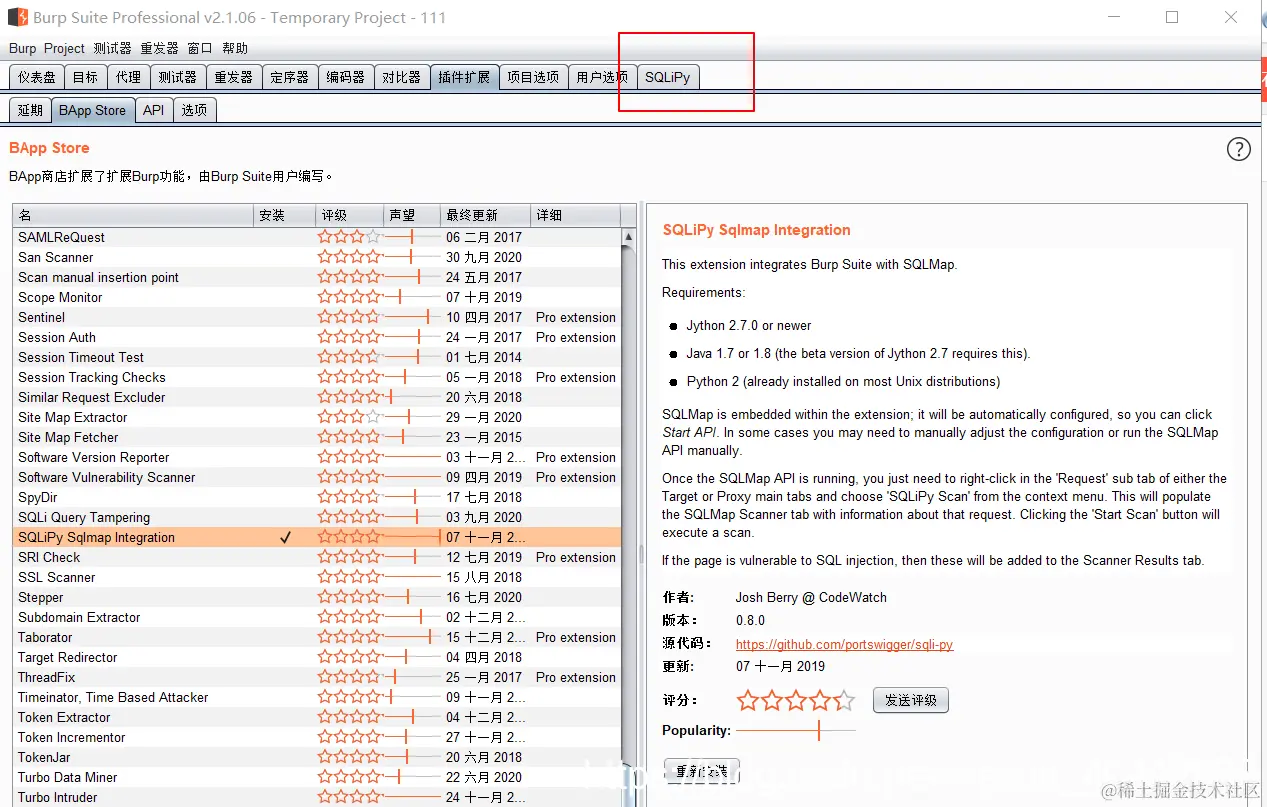The width and height of the screenshot is (1267, 807).
Task: Select the Stepper row
Action: [x=318, y=597]
